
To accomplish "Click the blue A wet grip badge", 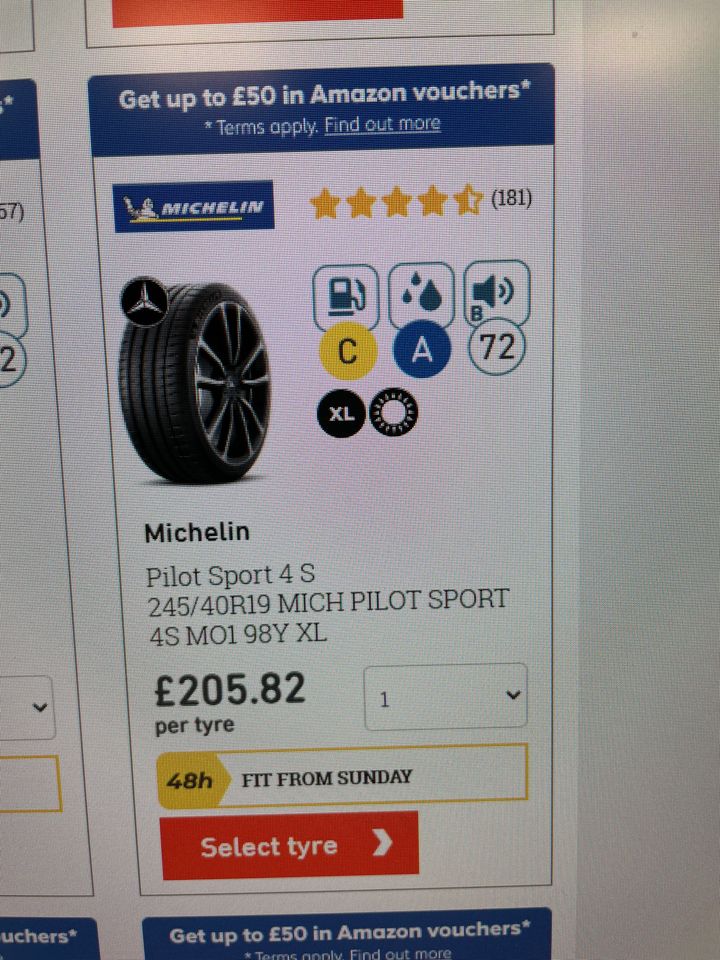I will [422, 350].
